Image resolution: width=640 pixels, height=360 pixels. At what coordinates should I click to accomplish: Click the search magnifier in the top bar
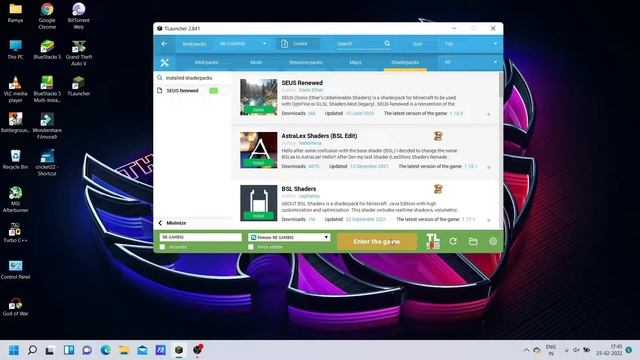(387, 43)
